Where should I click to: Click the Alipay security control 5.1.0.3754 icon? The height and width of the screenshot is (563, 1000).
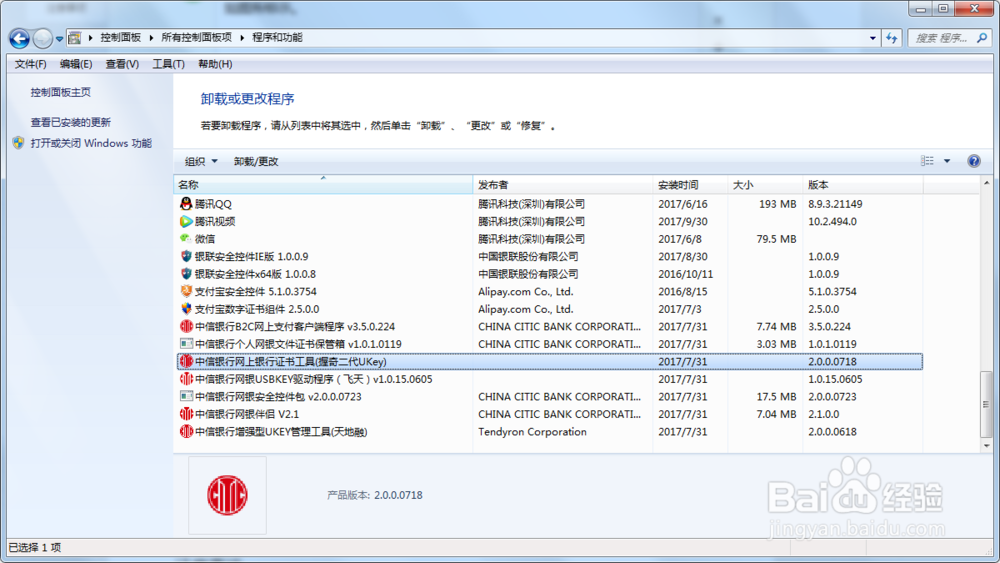tap(186, 291)
